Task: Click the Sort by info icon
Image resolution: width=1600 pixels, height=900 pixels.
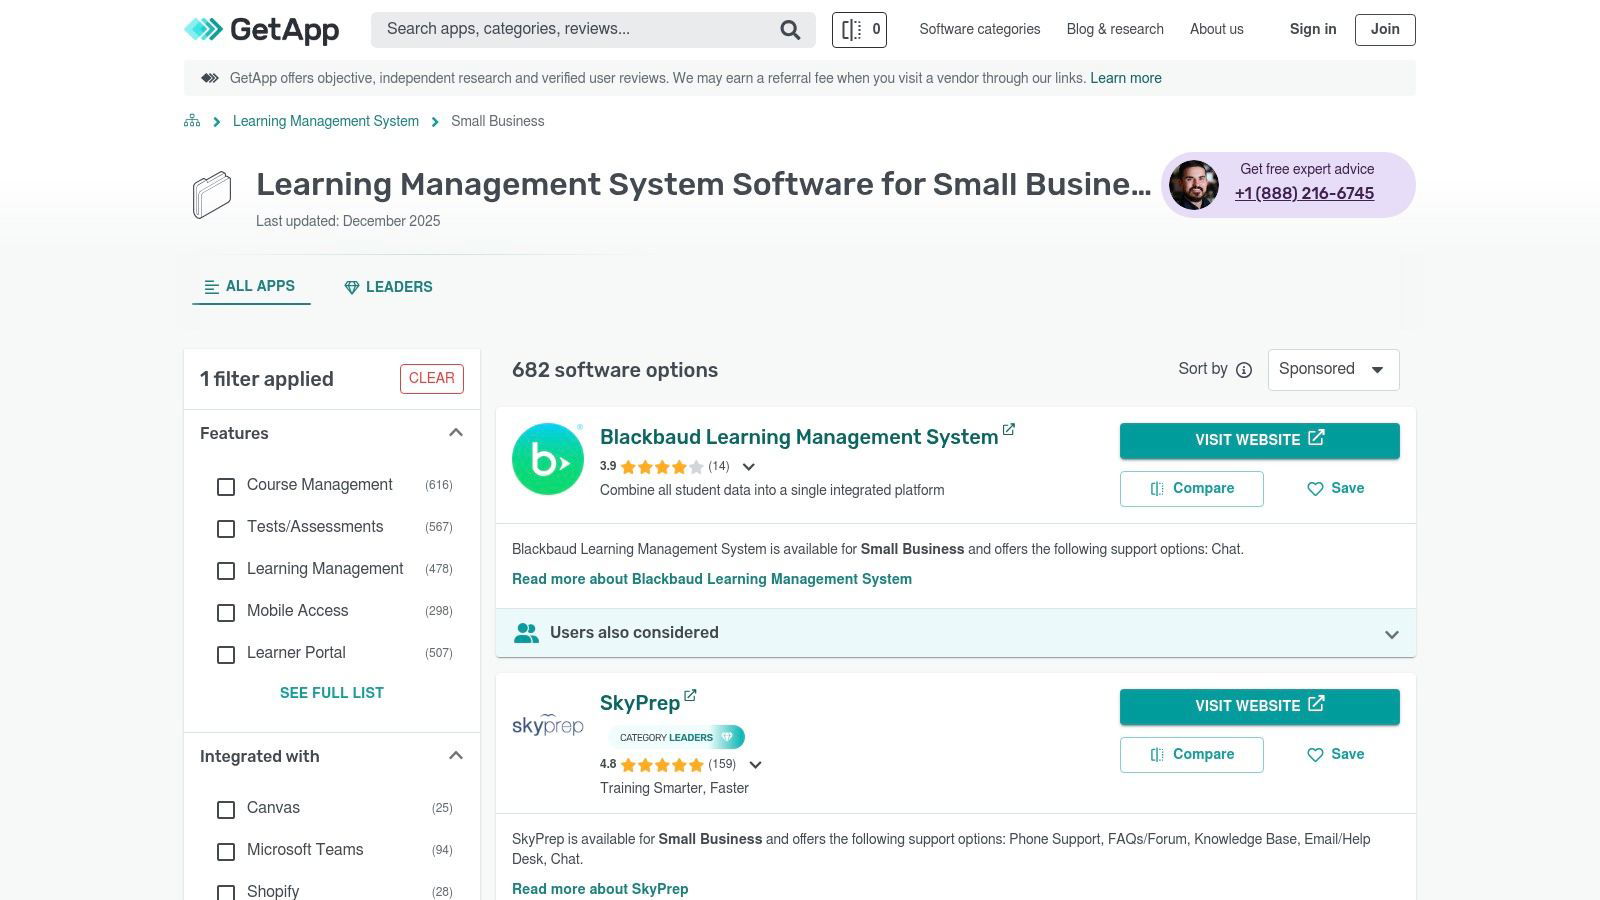Action: click(x=1244, y=370)
